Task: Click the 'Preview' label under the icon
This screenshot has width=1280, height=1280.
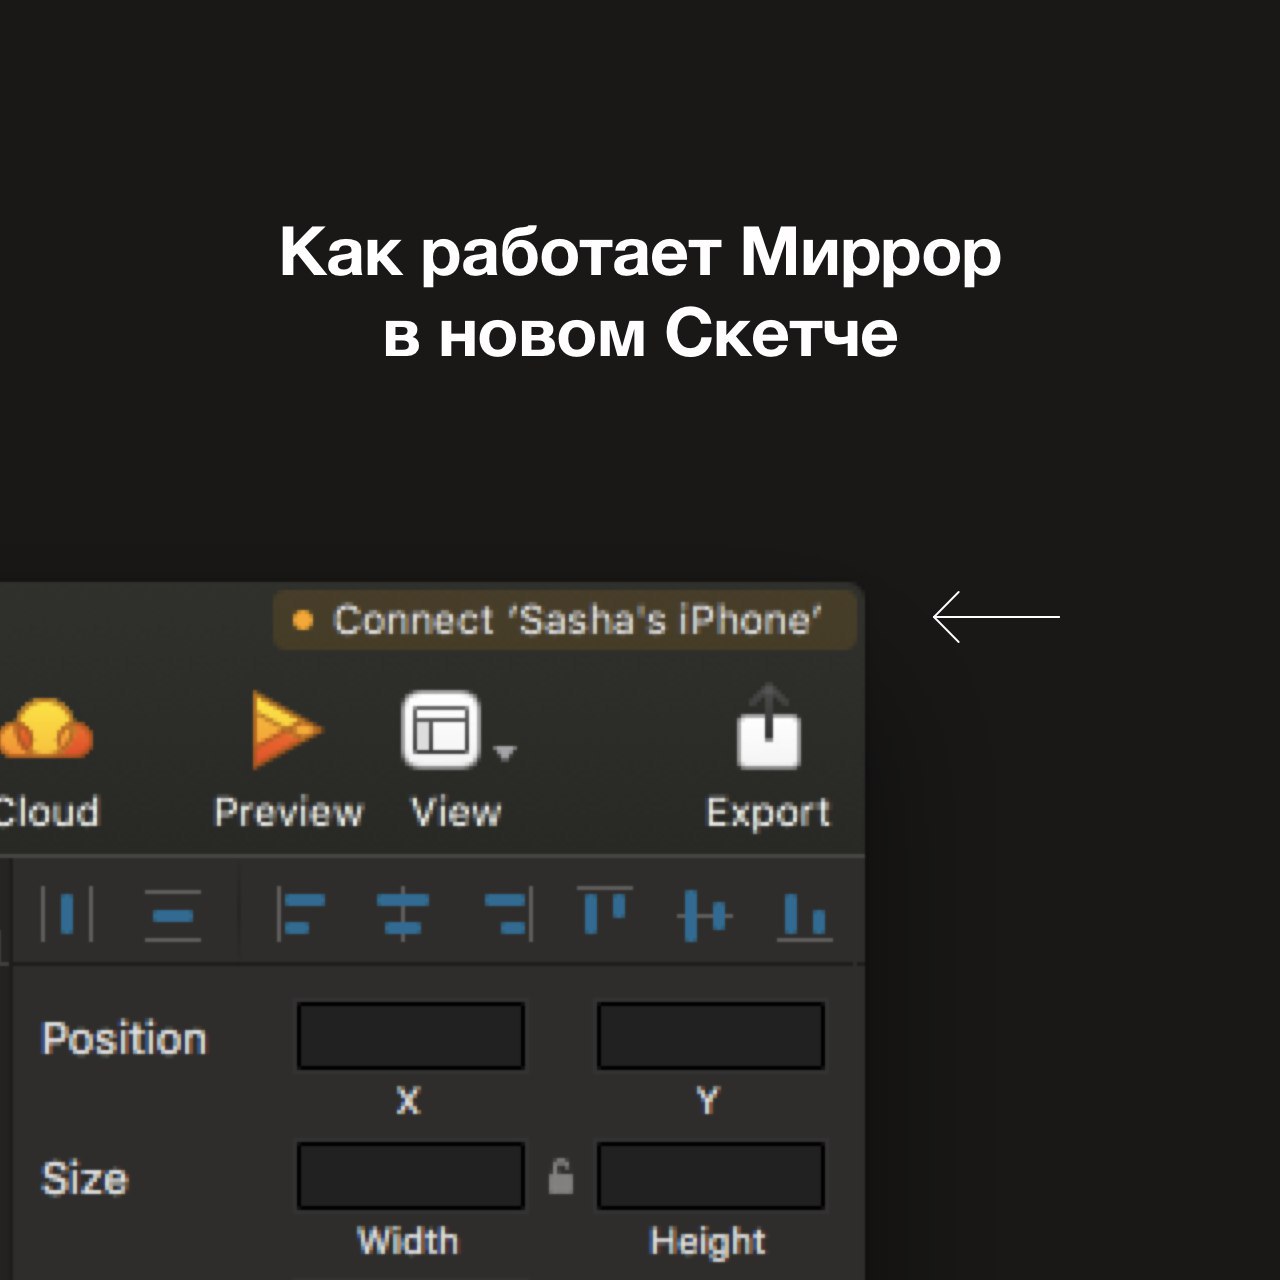Action: tap(288, 812)
